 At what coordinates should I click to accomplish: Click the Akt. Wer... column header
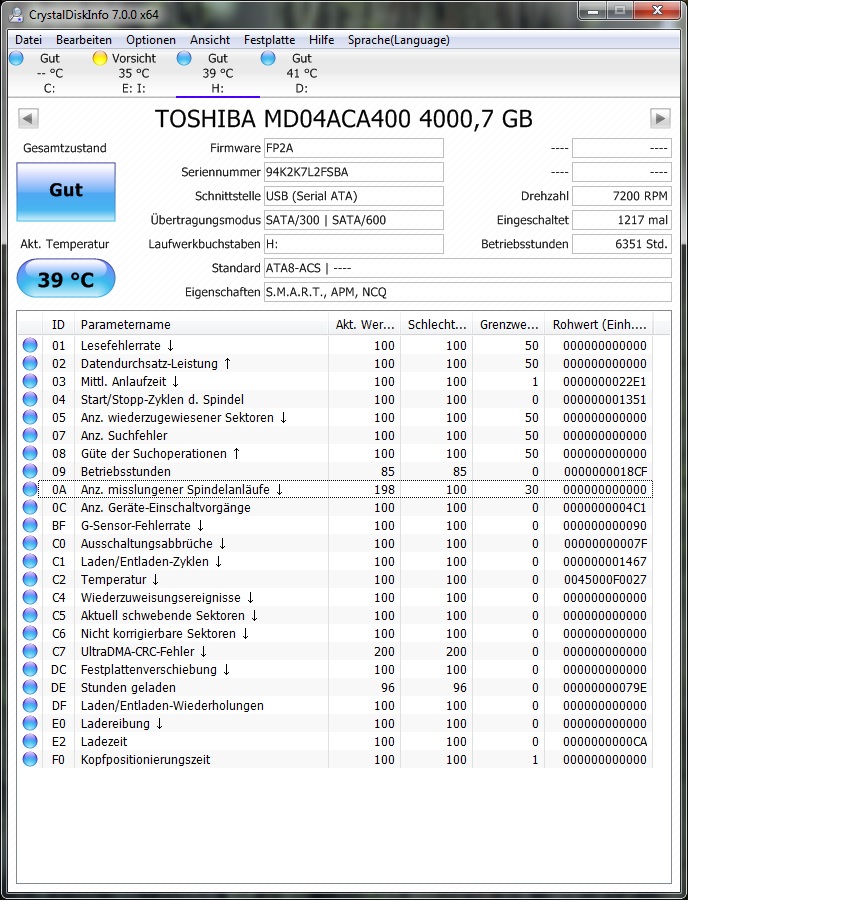365,325
